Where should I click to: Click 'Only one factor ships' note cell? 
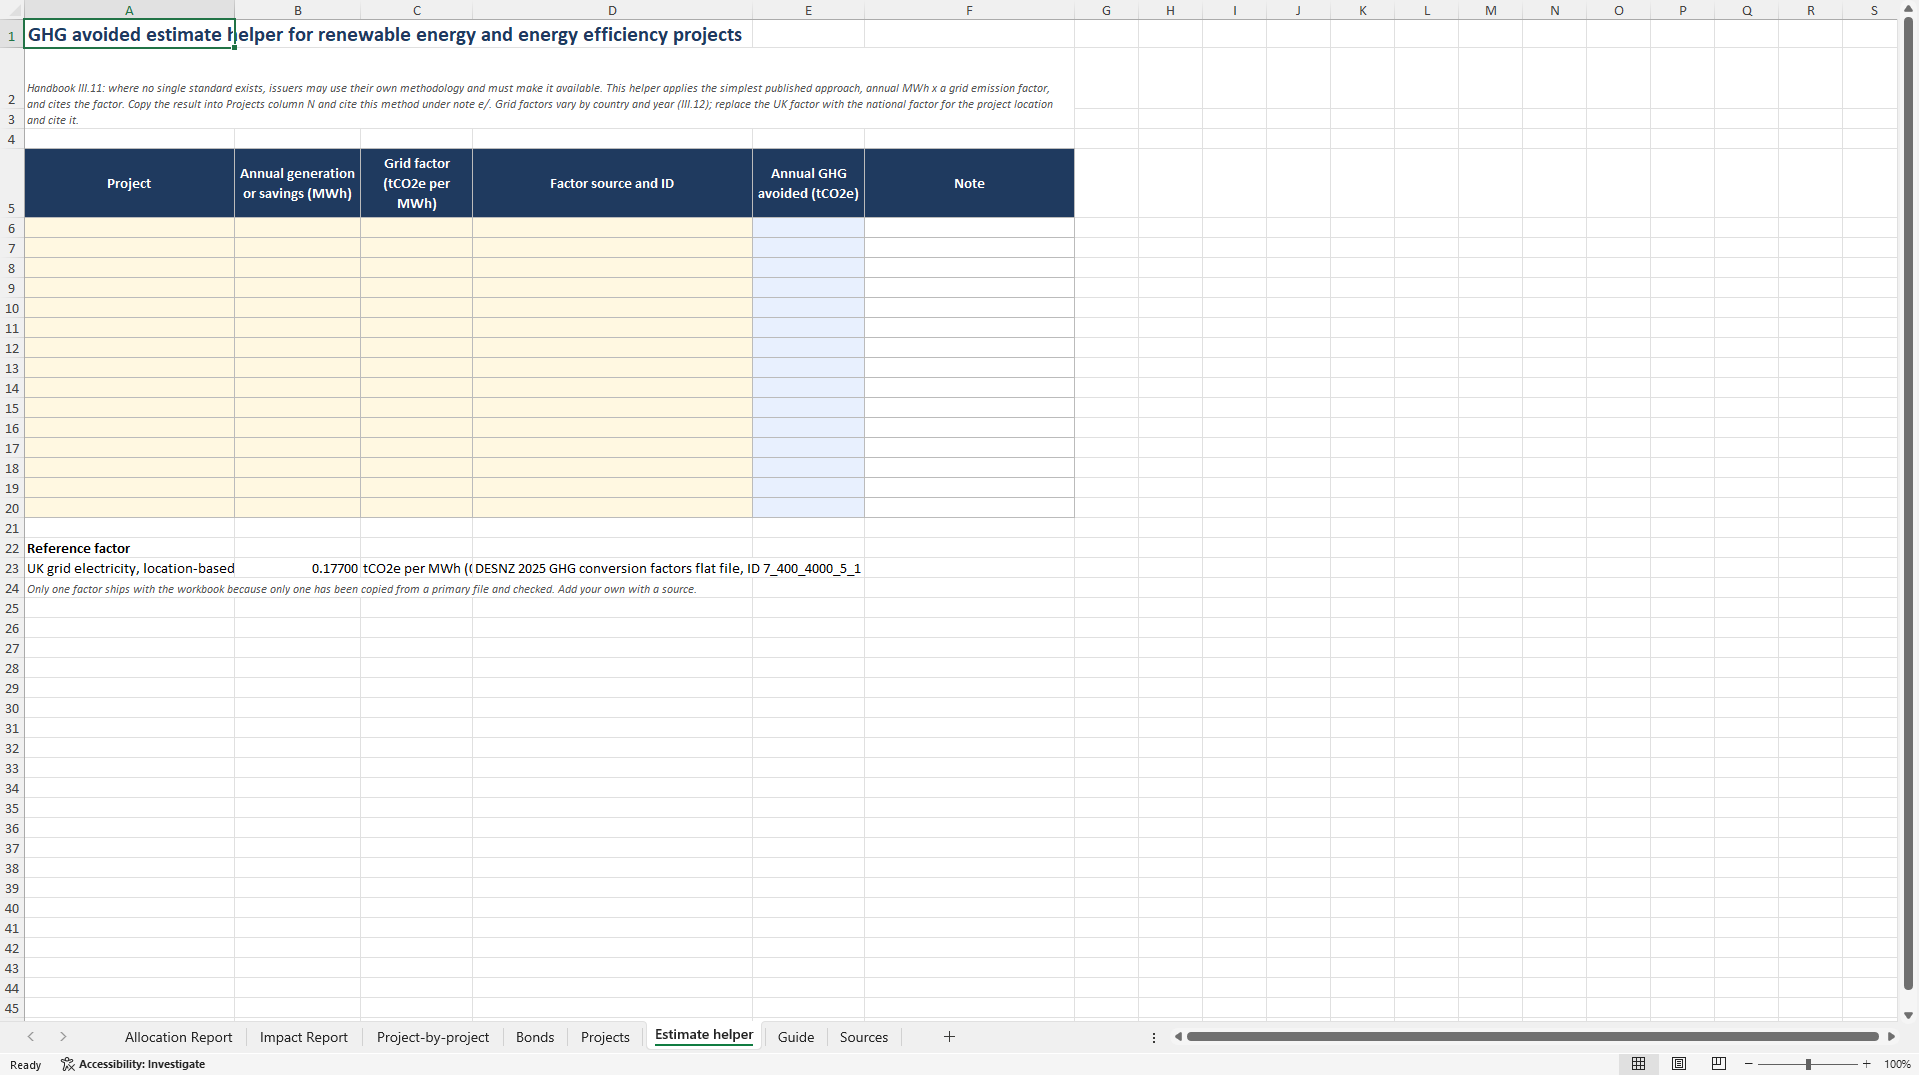tap(361, 589)
